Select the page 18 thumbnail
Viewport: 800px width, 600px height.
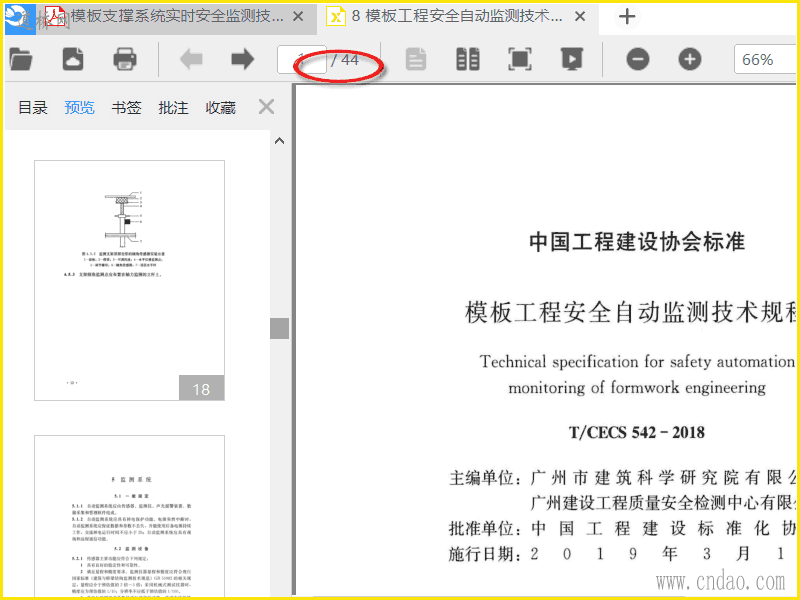130,280
